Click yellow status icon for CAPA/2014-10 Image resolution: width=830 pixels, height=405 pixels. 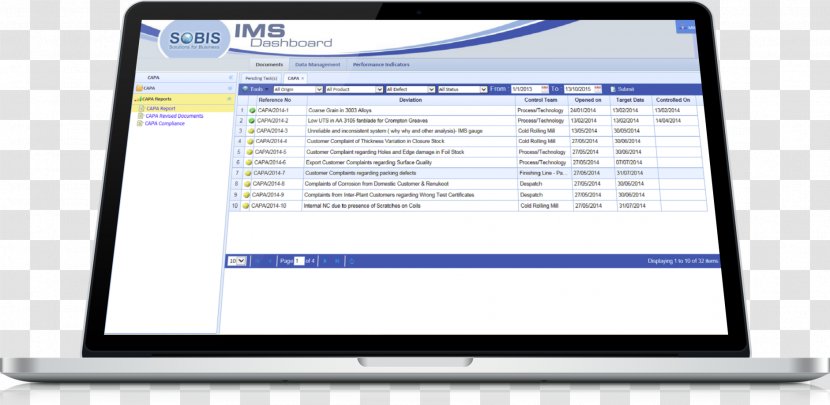[x=245, y=205]
